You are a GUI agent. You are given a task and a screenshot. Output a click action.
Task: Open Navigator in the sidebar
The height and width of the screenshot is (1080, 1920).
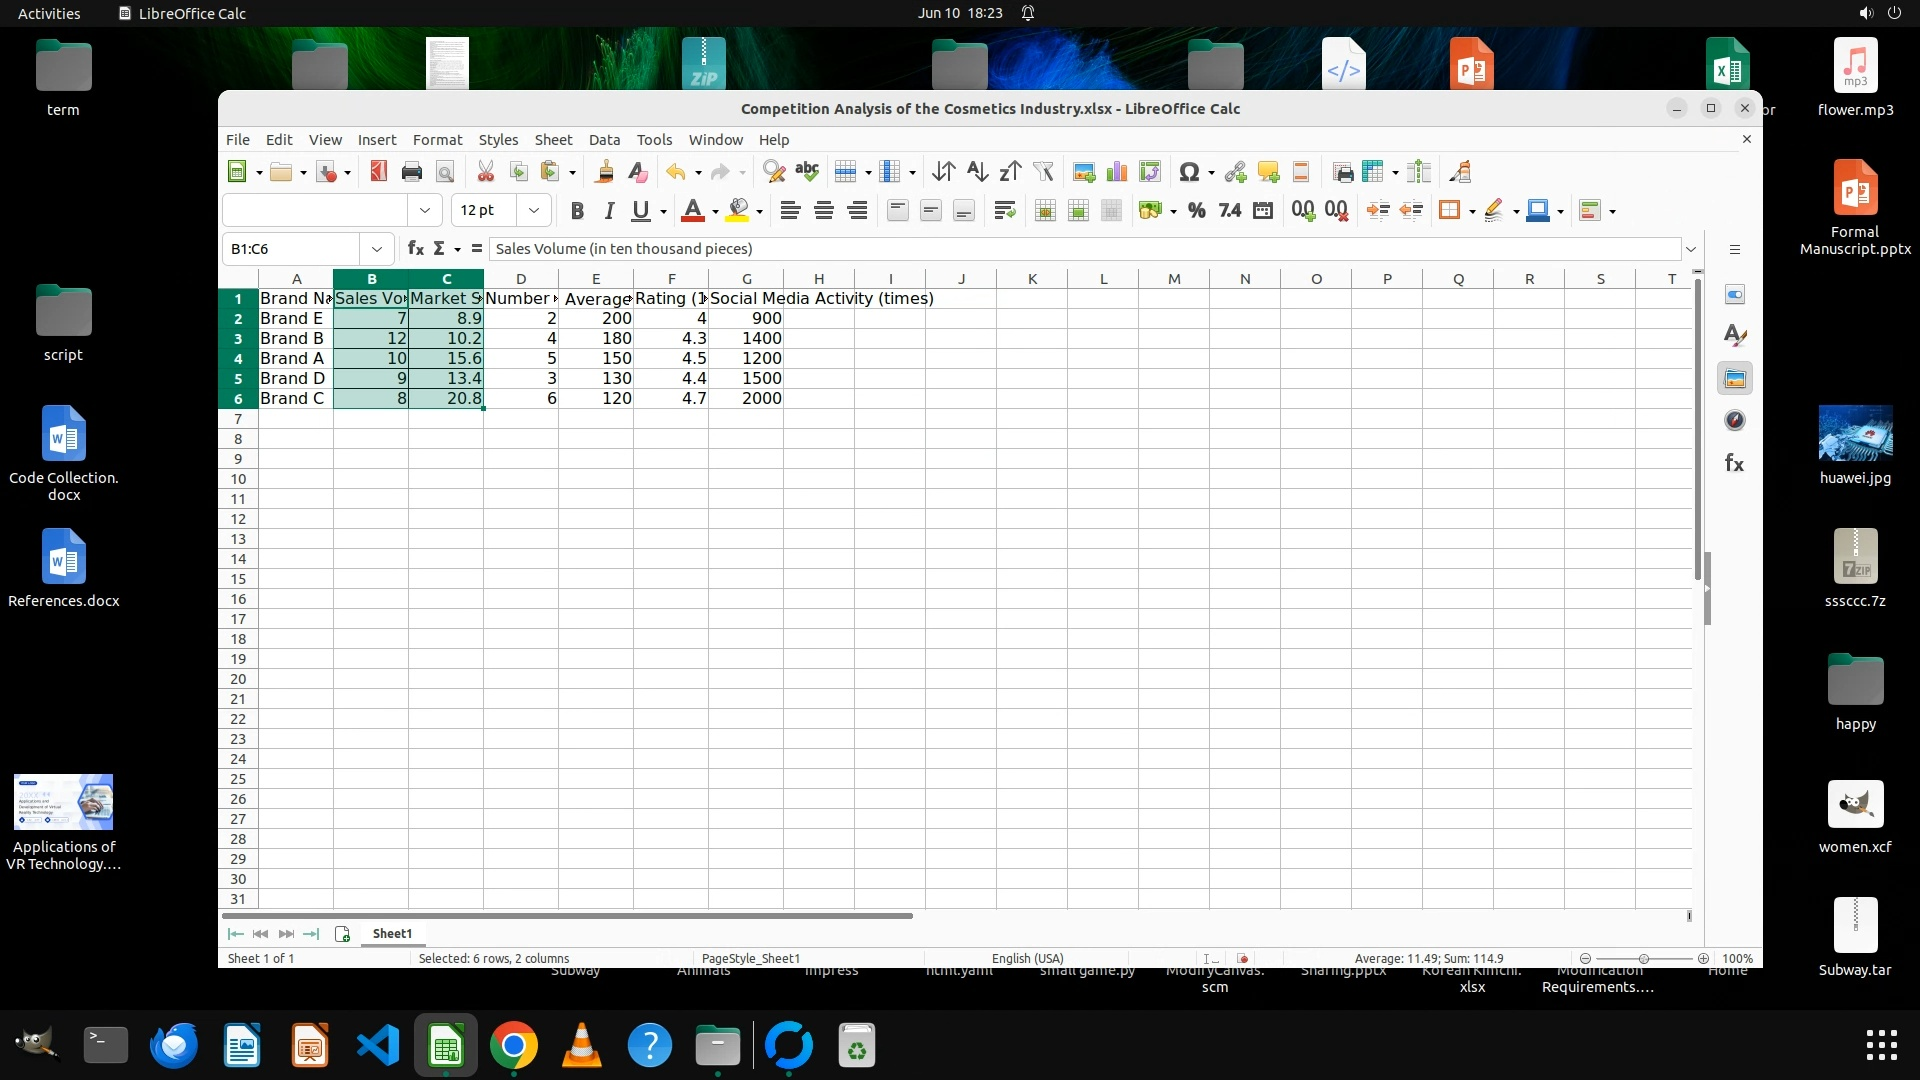click(x=1735, y=421)
